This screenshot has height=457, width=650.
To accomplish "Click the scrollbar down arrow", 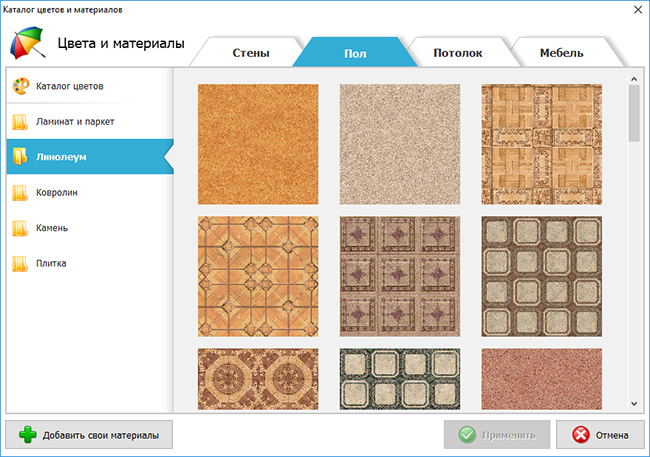I will (634, 403).
